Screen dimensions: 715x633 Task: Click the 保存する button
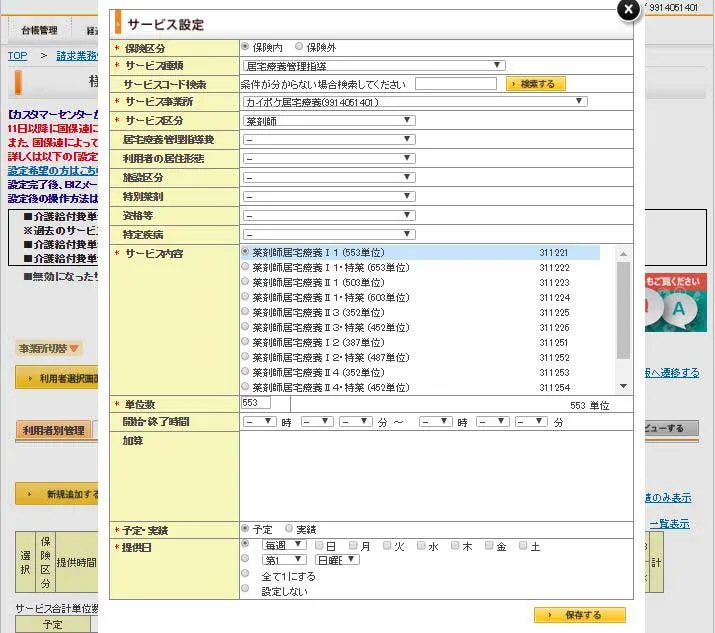pos(580,615)
